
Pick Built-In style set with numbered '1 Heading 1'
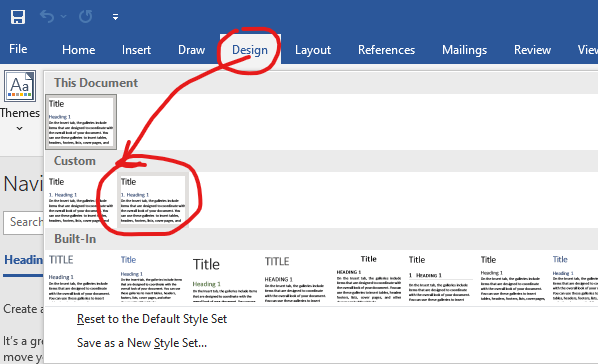click(440, 278)
